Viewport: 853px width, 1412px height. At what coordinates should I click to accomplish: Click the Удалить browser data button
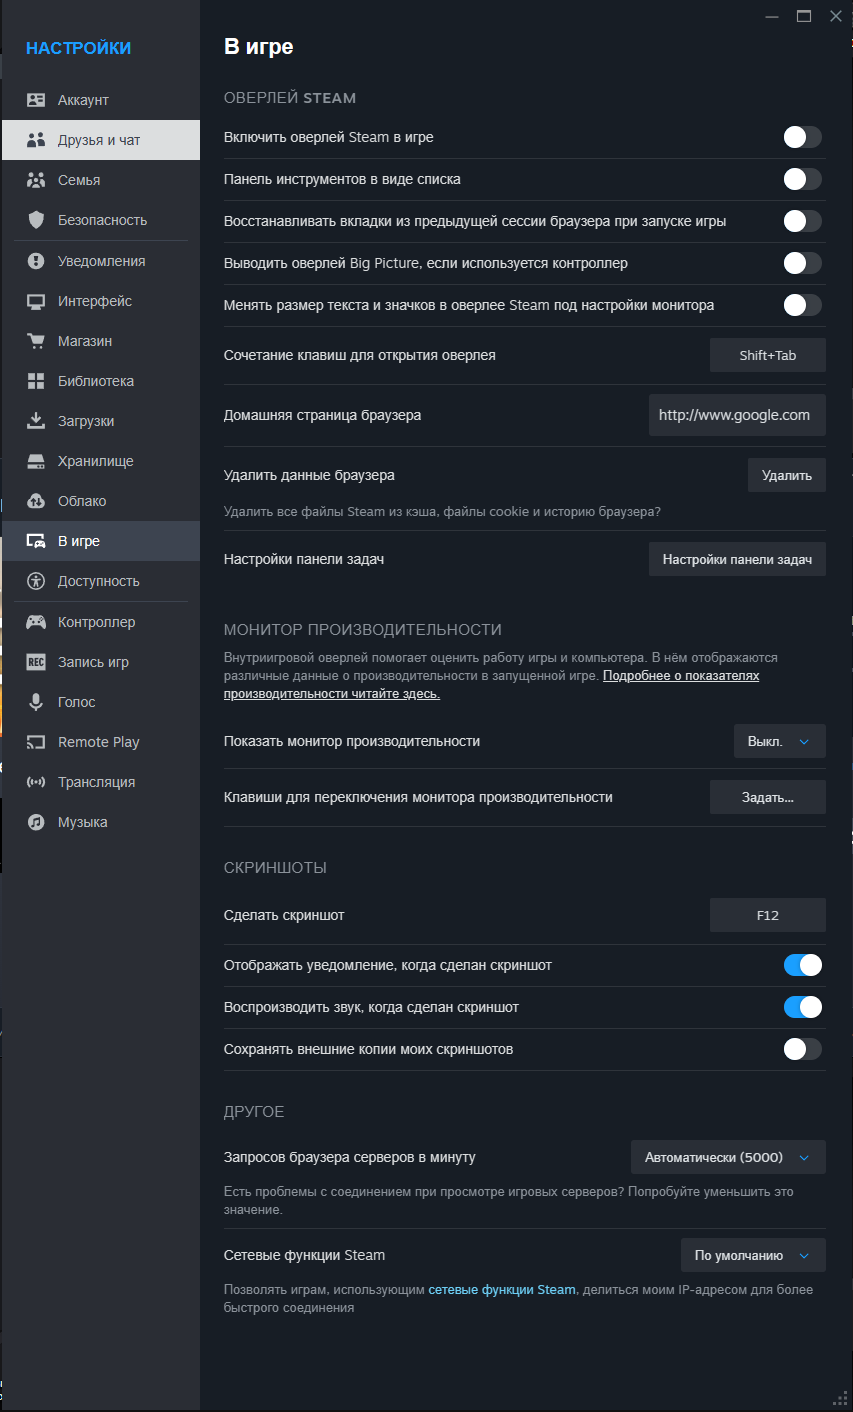786,475
